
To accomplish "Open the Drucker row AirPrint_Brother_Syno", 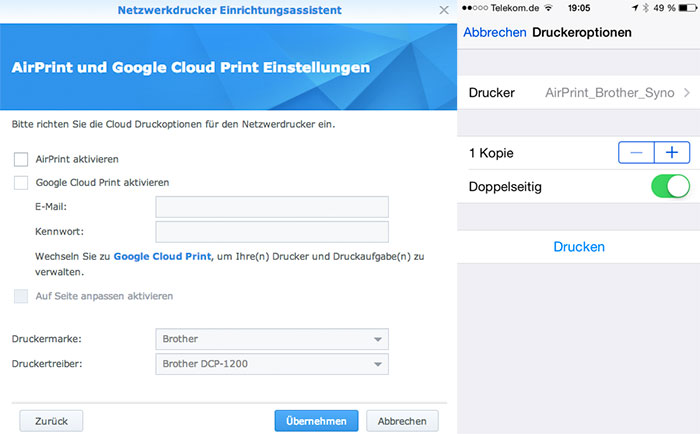I will 579,92.
